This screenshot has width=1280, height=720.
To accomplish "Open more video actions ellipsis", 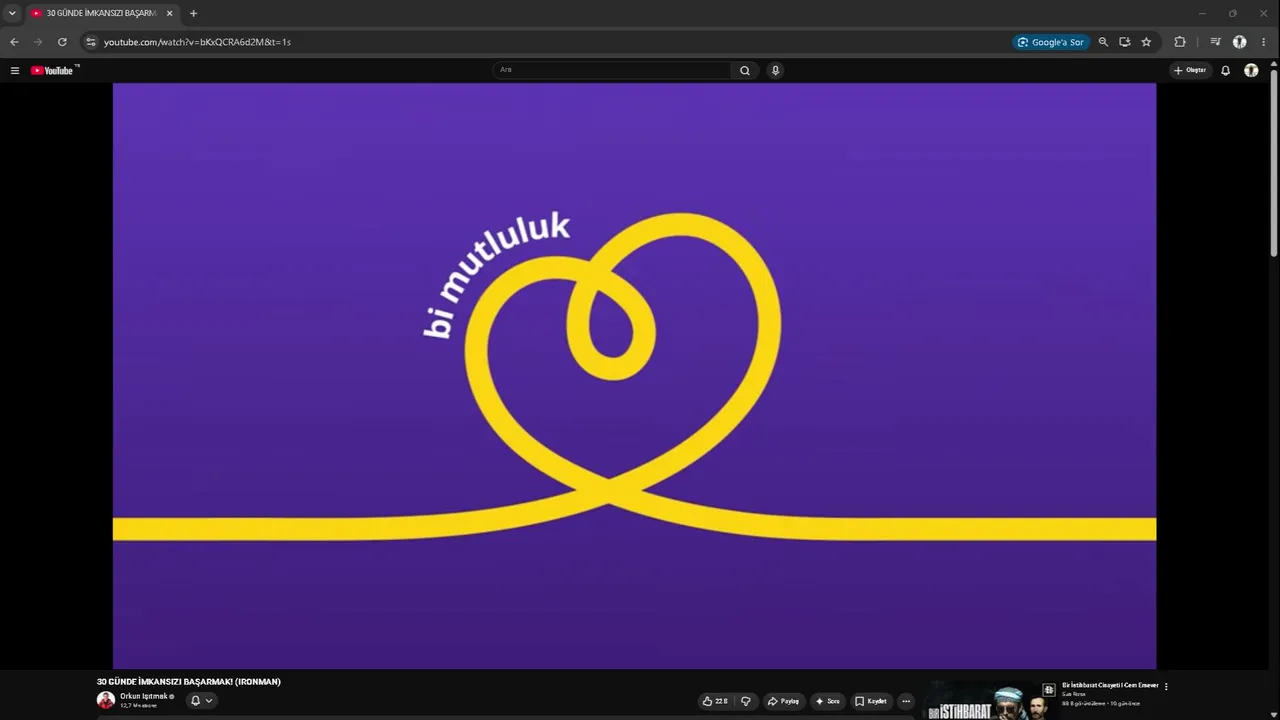I will coord(906,701).
